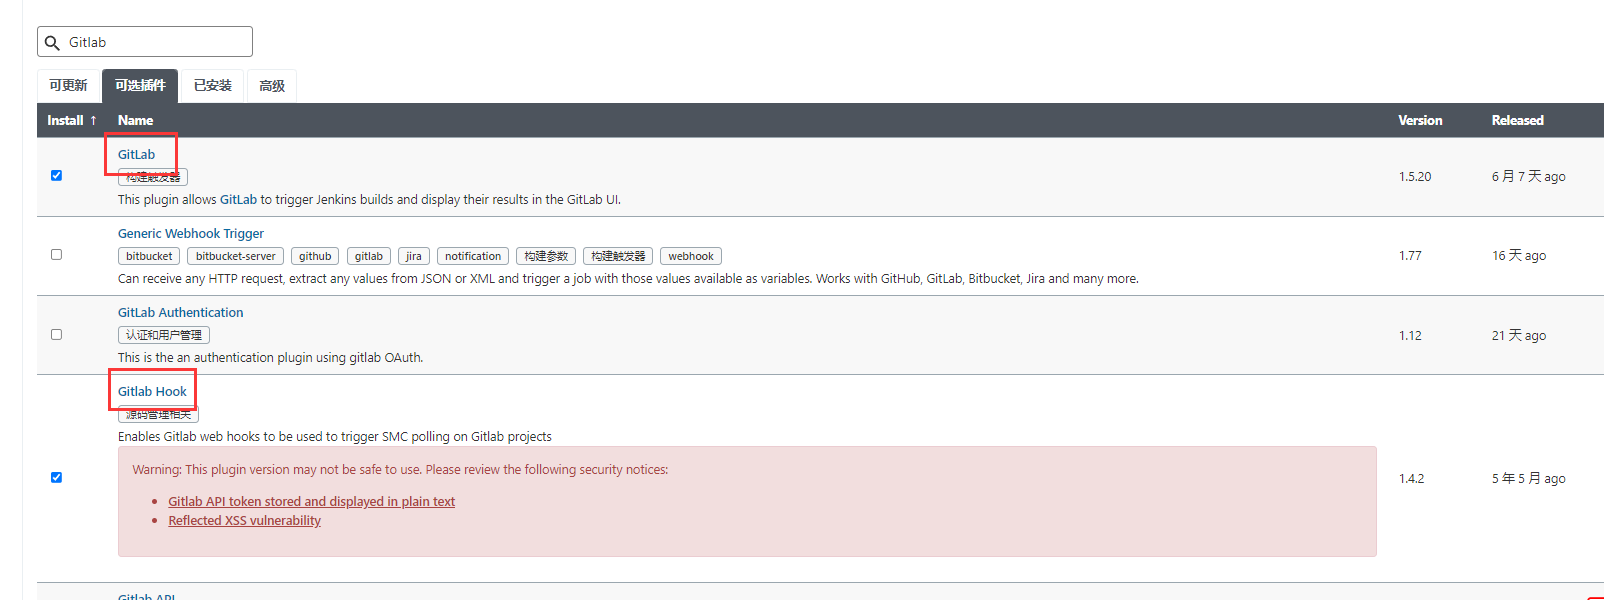Click the 源码管理相关 tag under Gitlab Hook
This screenshot has height=600, width=1604.
tap(158, 414)
